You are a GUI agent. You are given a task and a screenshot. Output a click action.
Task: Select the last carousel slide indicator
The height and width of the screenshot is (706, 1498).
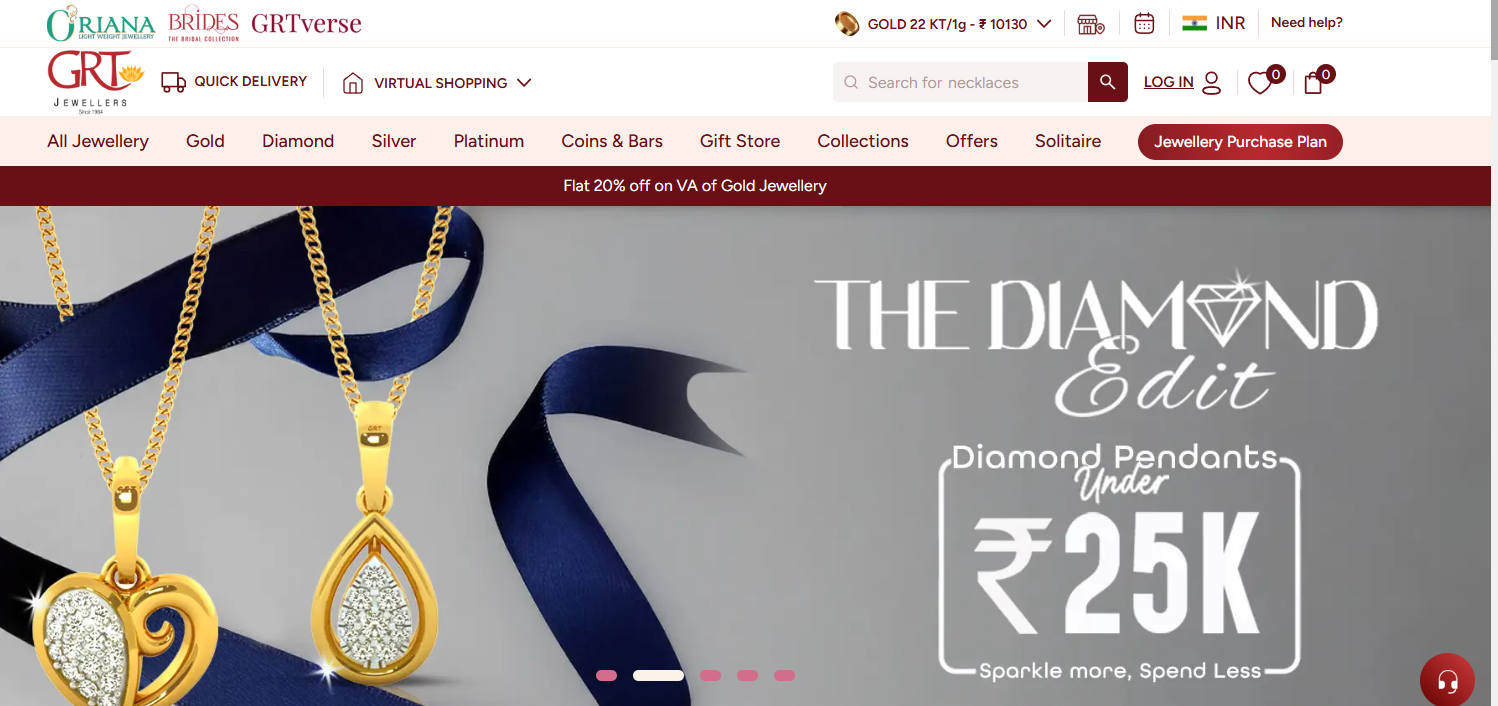click(x=784, y=676)
